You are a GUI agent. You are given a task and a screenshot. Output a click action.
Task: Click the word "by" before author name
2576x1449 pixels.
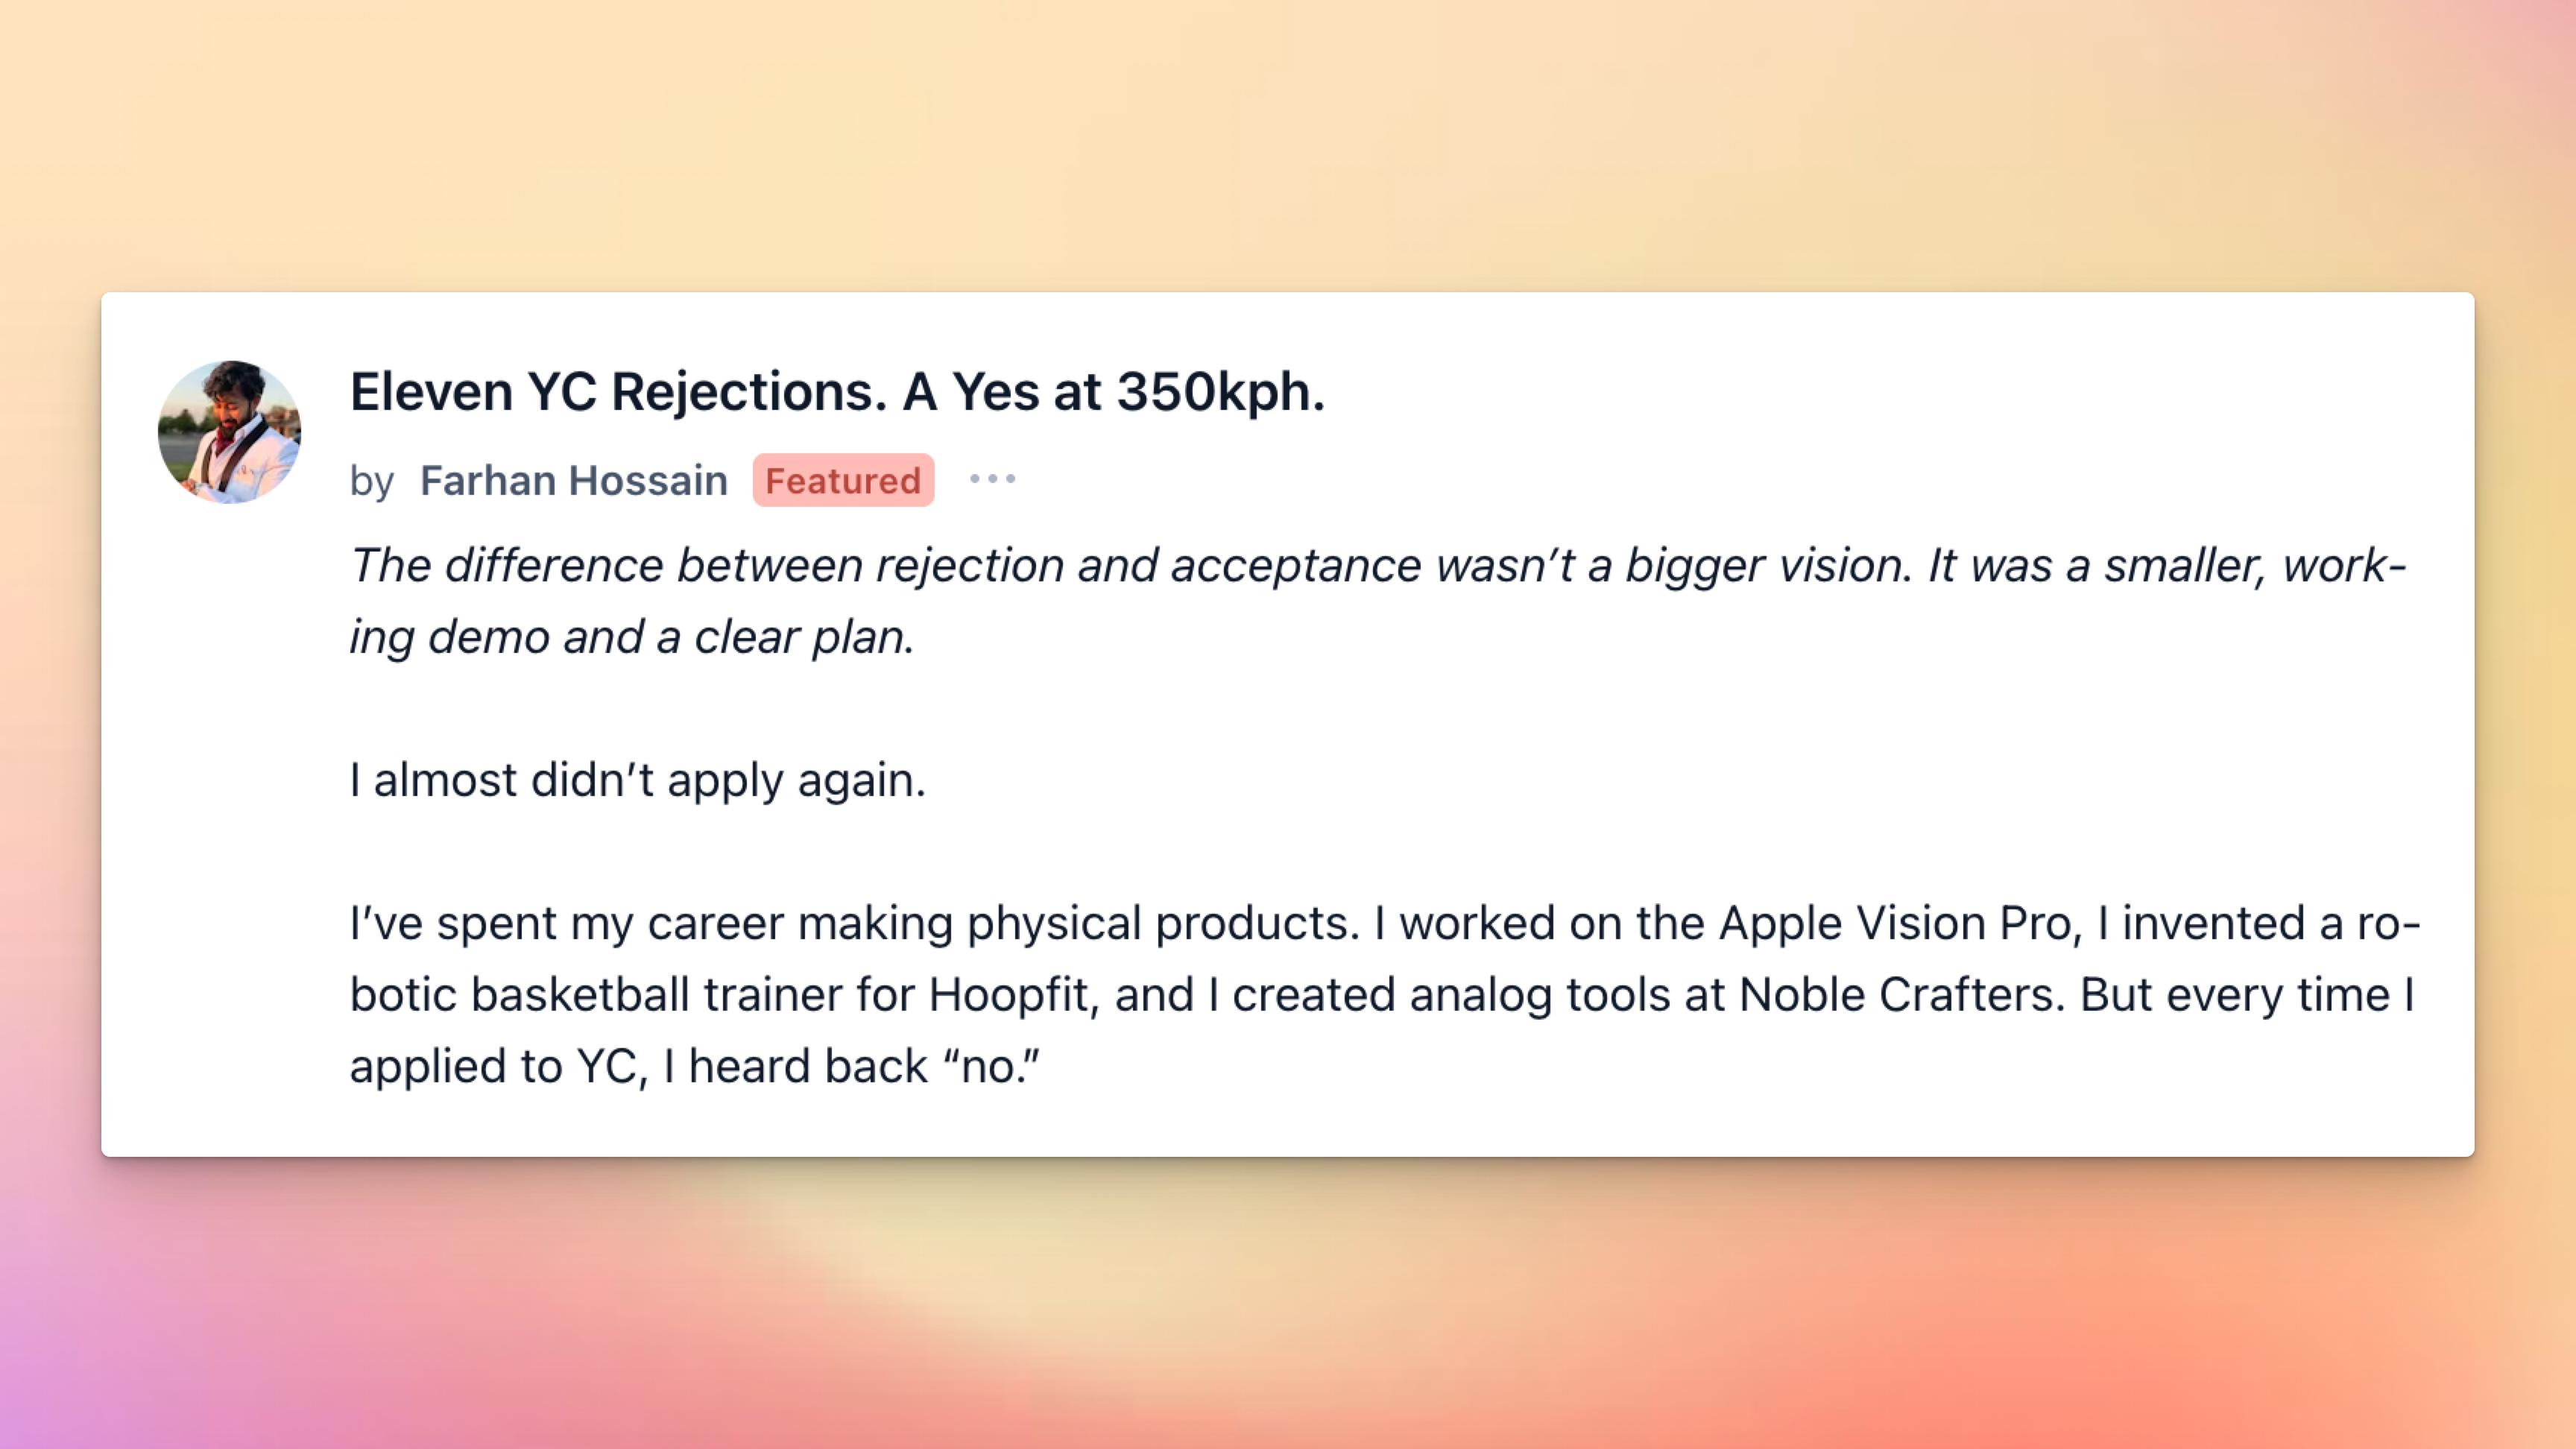pos(371,482)
